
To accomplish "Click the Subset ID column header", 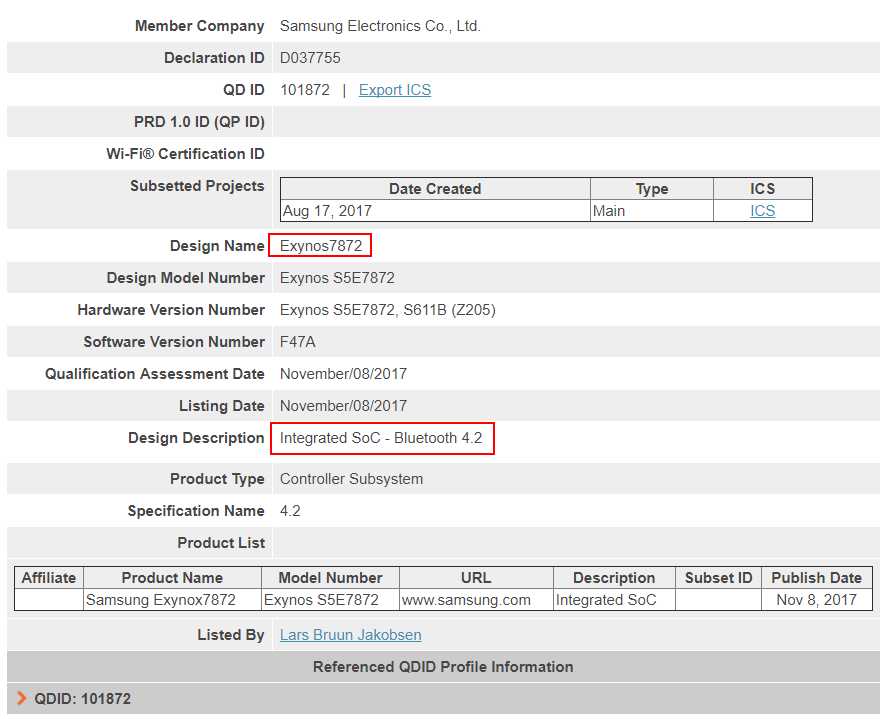I will point(718,578).
